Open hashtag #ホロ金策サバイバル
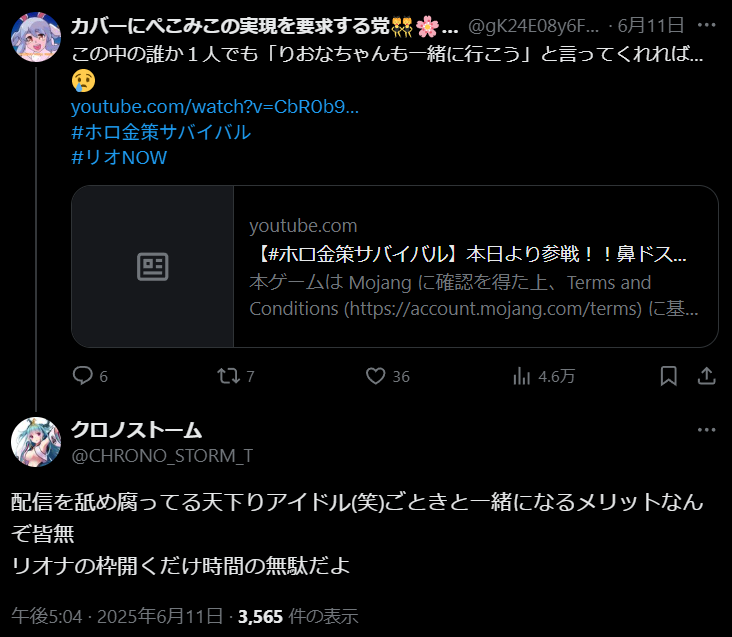Image resolution: width=732 pixels, height=637 pixels. [x=161, y=132]
